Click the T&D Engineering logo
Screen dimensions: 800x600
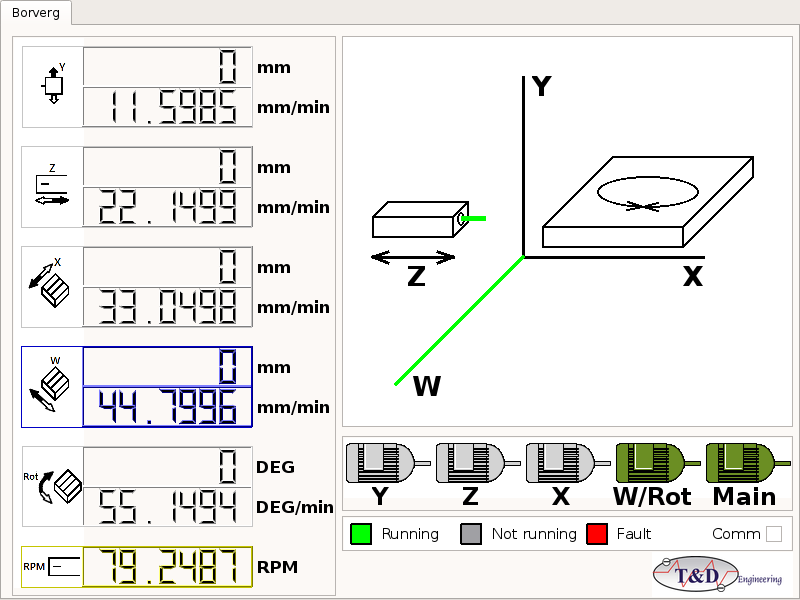[717, 576]
